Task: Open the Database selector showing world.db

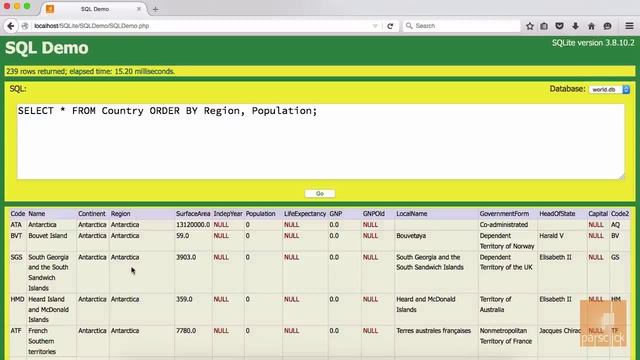Action: (x=609, y=89)
